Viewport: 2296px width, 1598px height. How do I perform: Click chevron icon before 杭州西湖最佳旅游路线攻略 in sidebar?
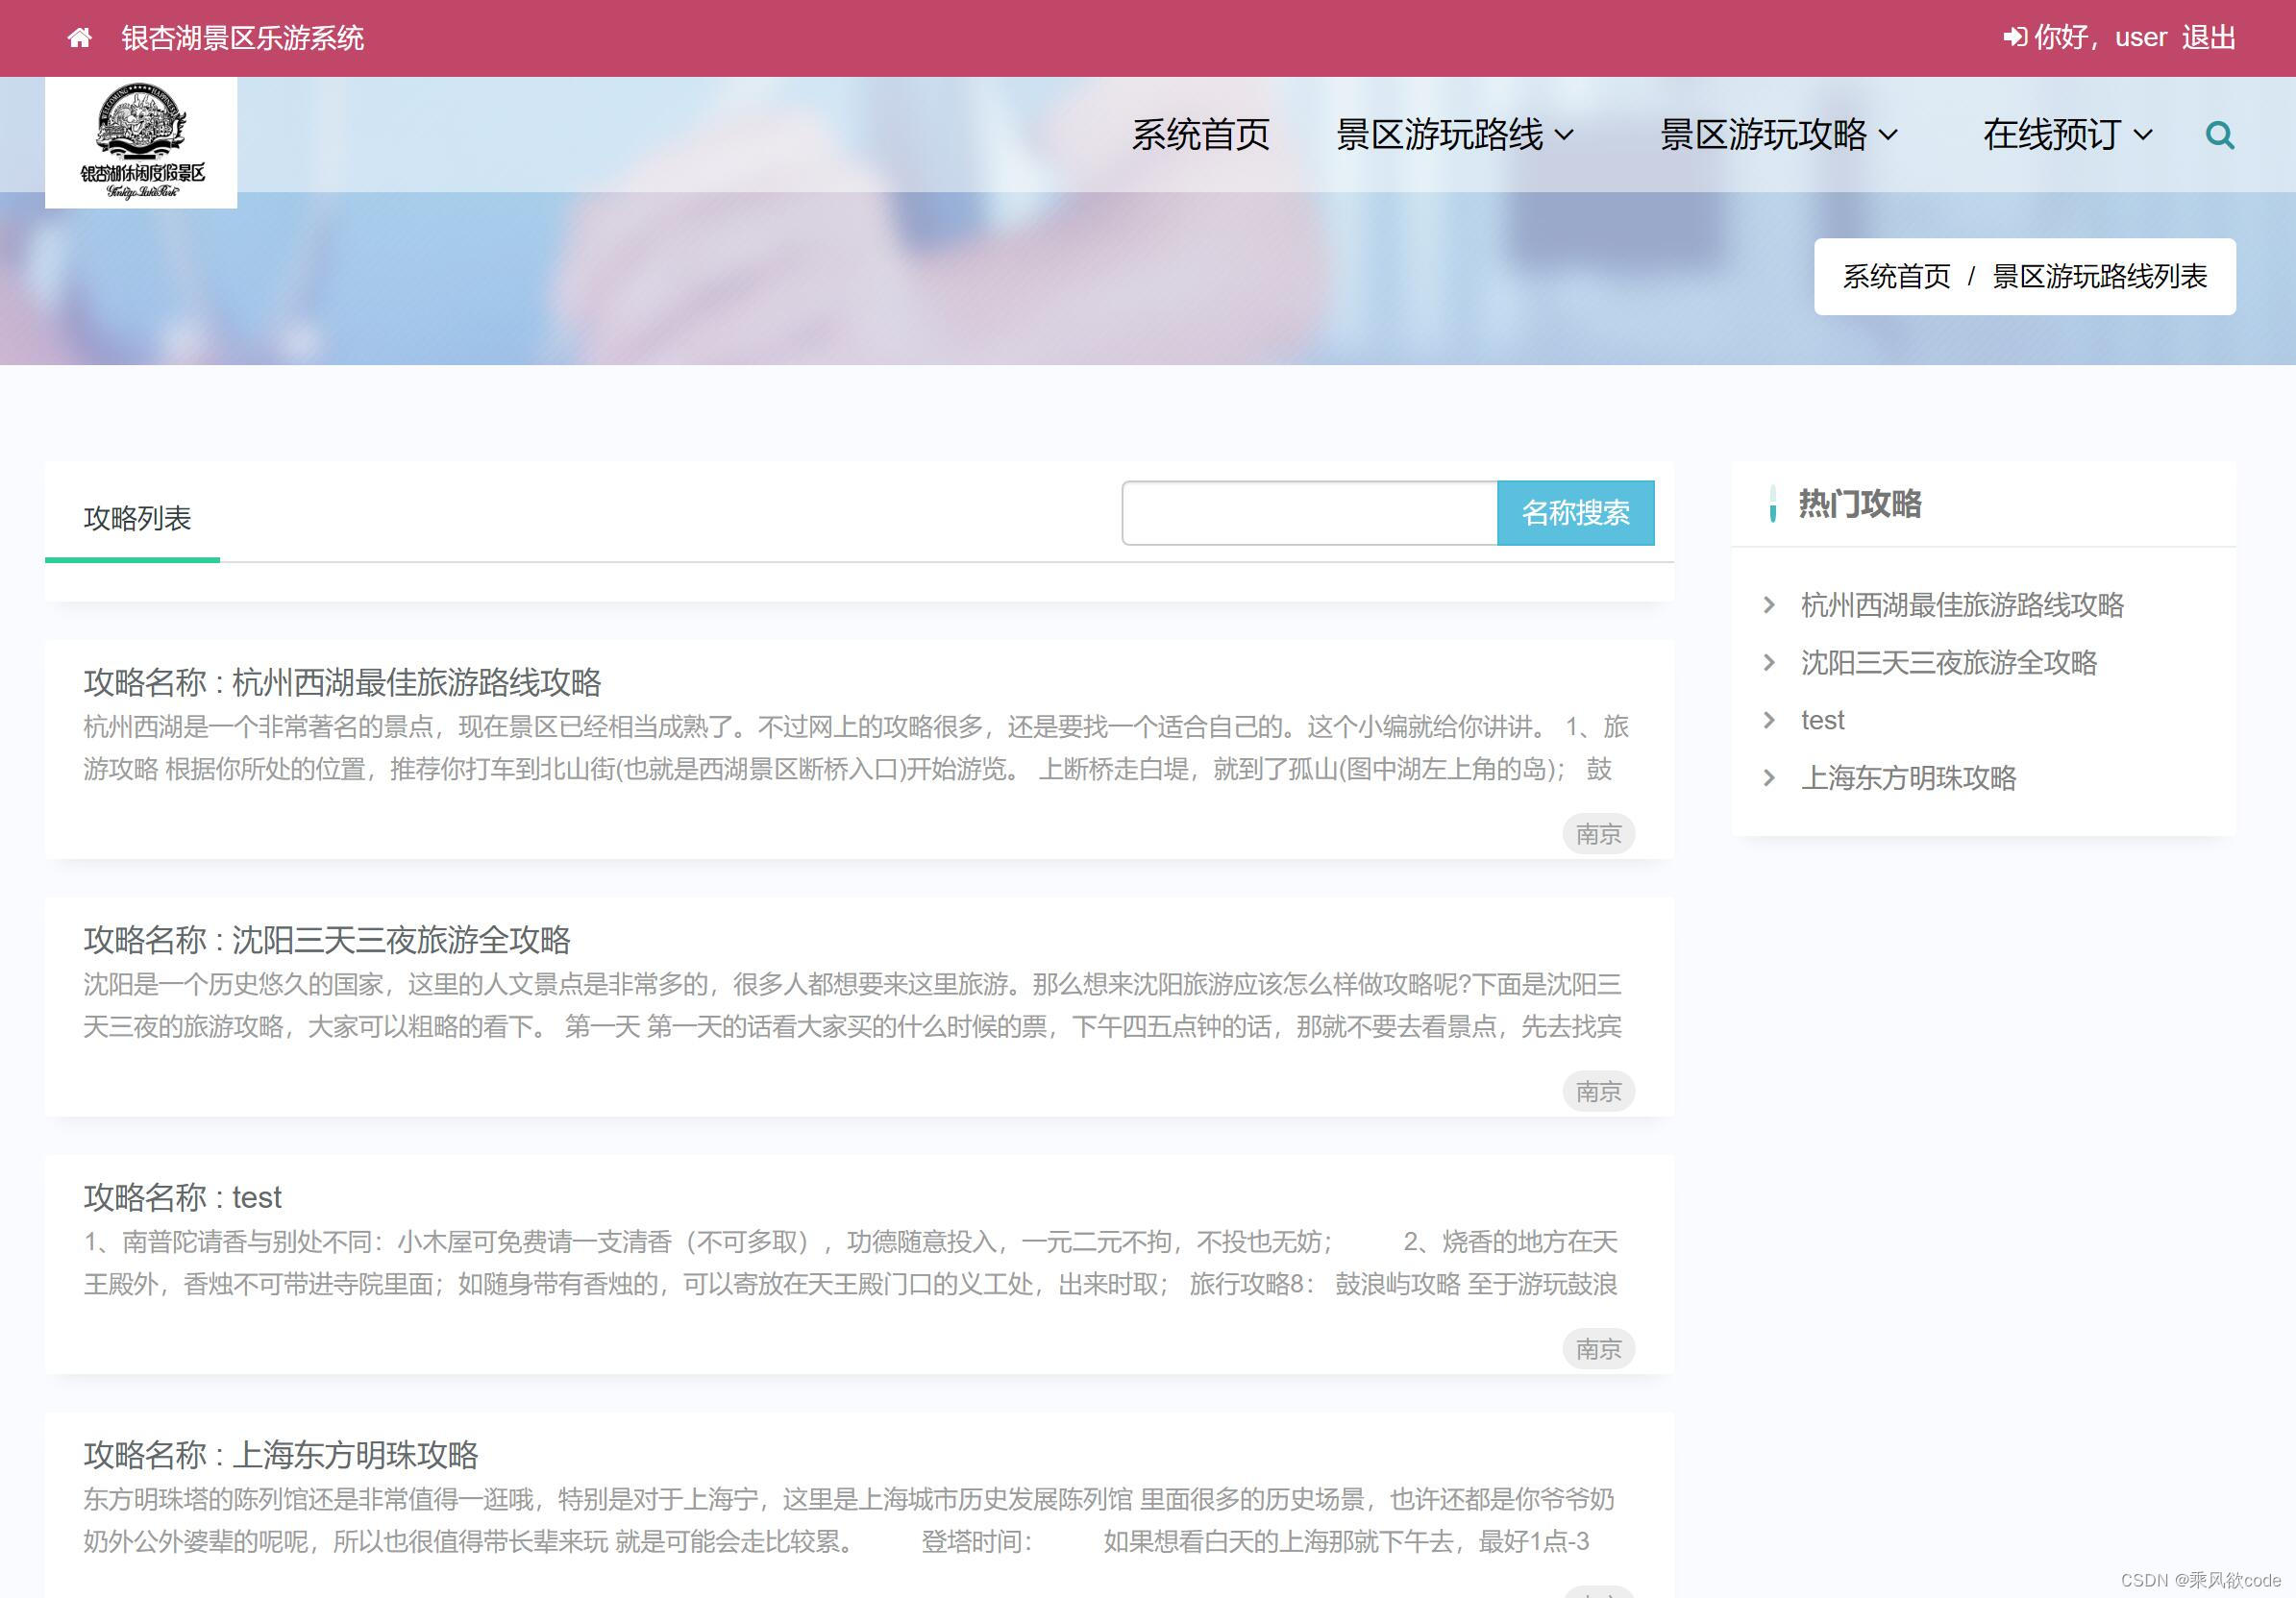click(x=1769, y=605)
